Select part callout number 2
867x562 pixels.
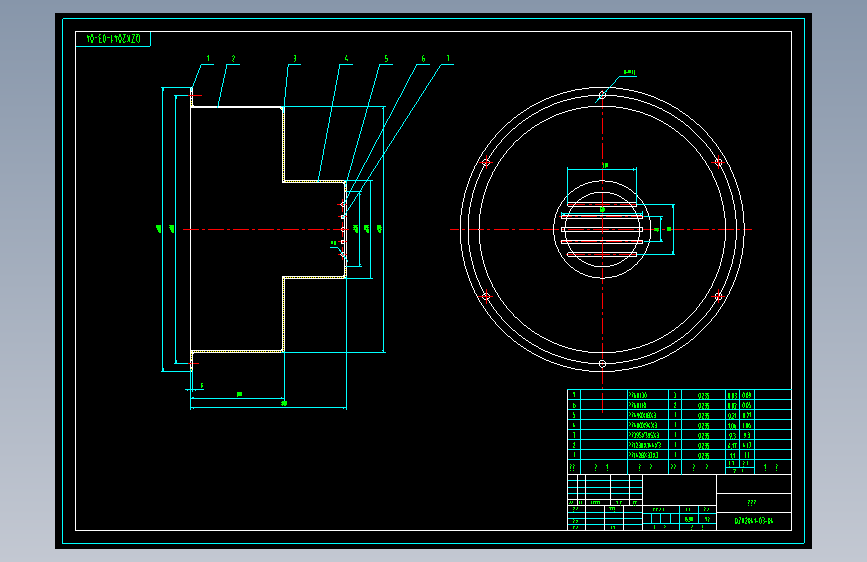pos(233,59)
